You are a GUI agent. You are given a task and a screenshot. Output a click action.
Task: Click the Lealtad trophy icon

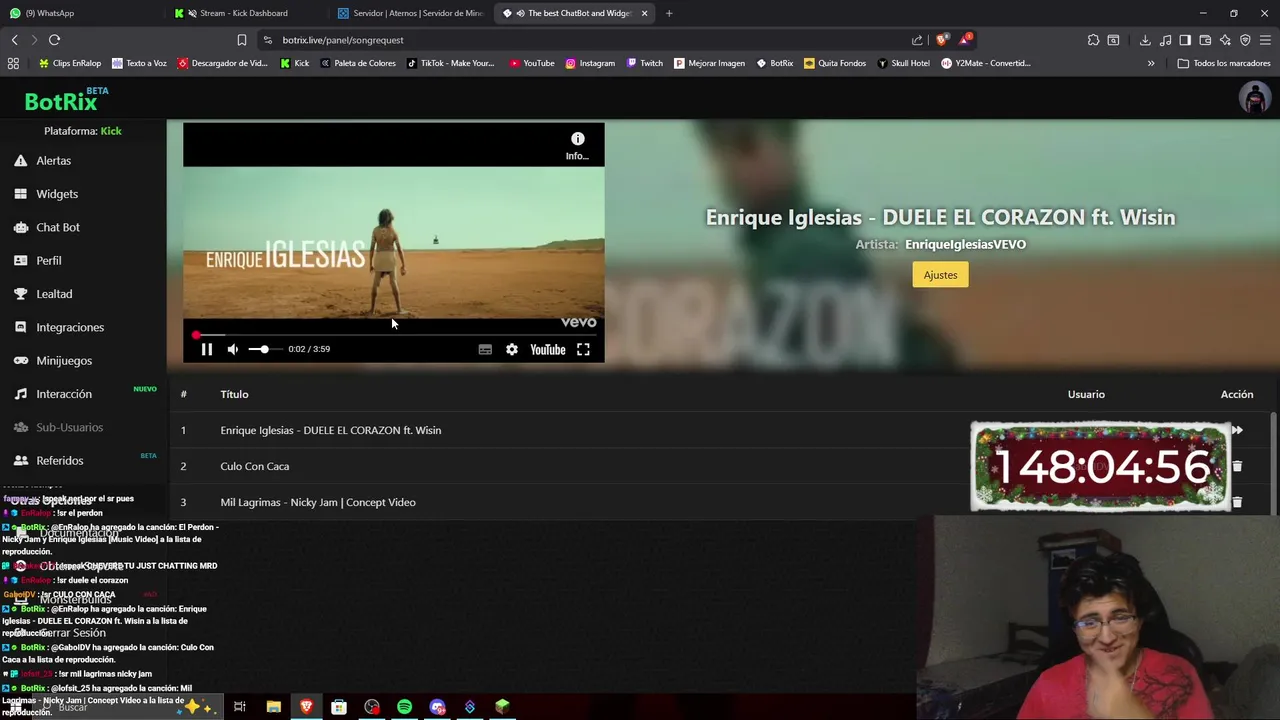pyautogui.click(x=20, y=294)
